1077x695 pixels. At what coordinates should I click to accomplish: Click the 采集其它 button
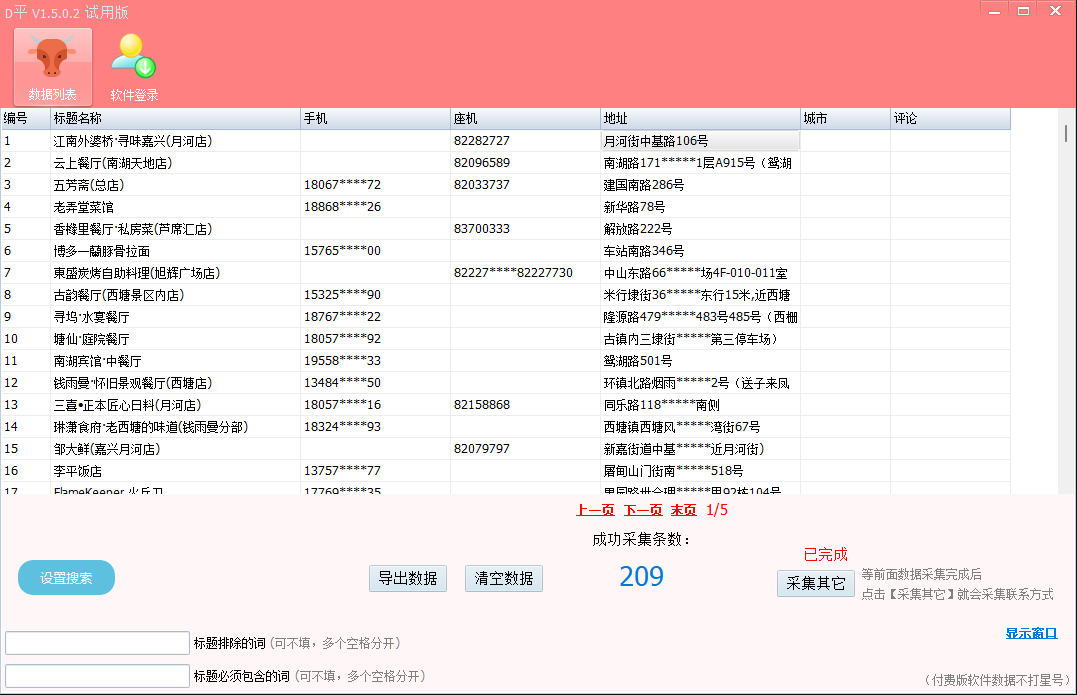tap(815, 583)
